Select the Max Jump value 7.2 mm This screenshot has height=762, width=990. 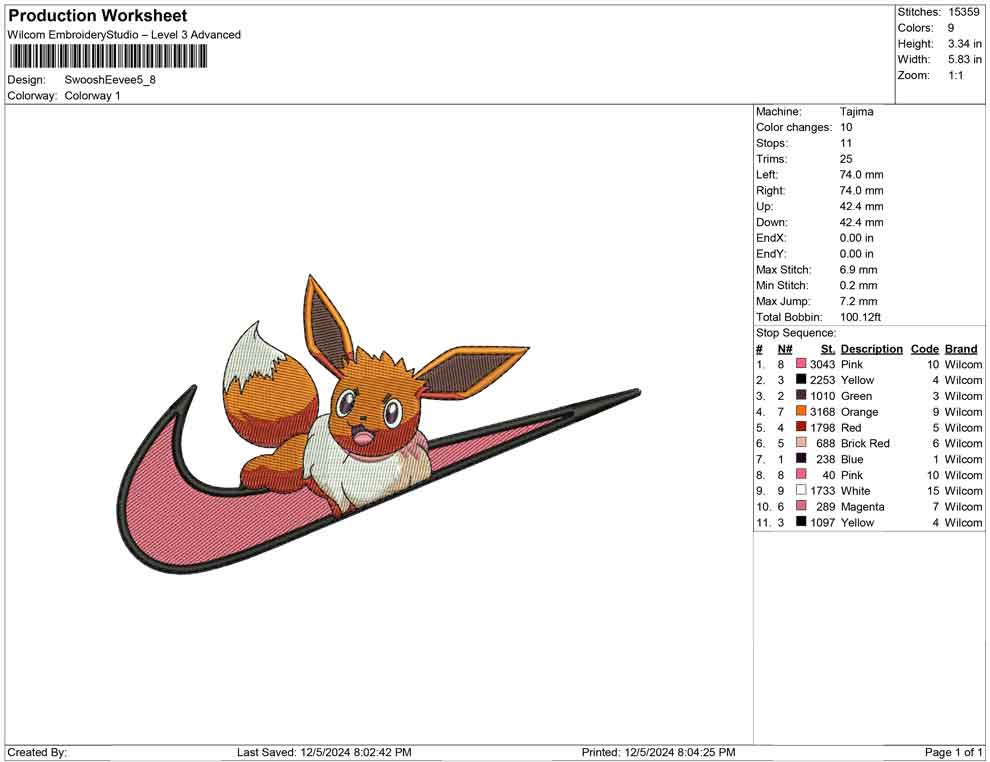pos(858,301)
